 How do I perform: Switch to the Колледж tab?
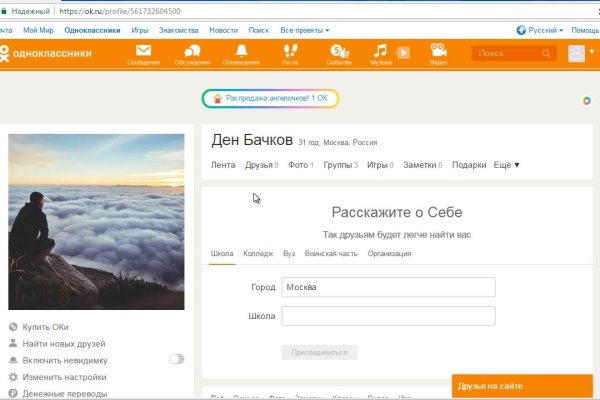pos(258,254)
